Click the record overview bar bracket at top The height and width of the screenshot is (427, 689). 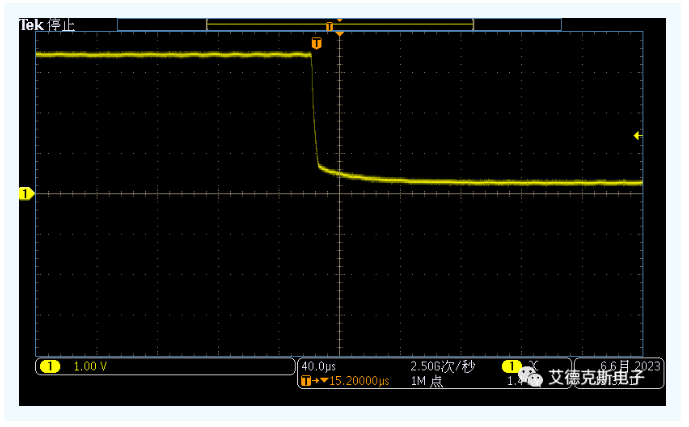[340, 25]
